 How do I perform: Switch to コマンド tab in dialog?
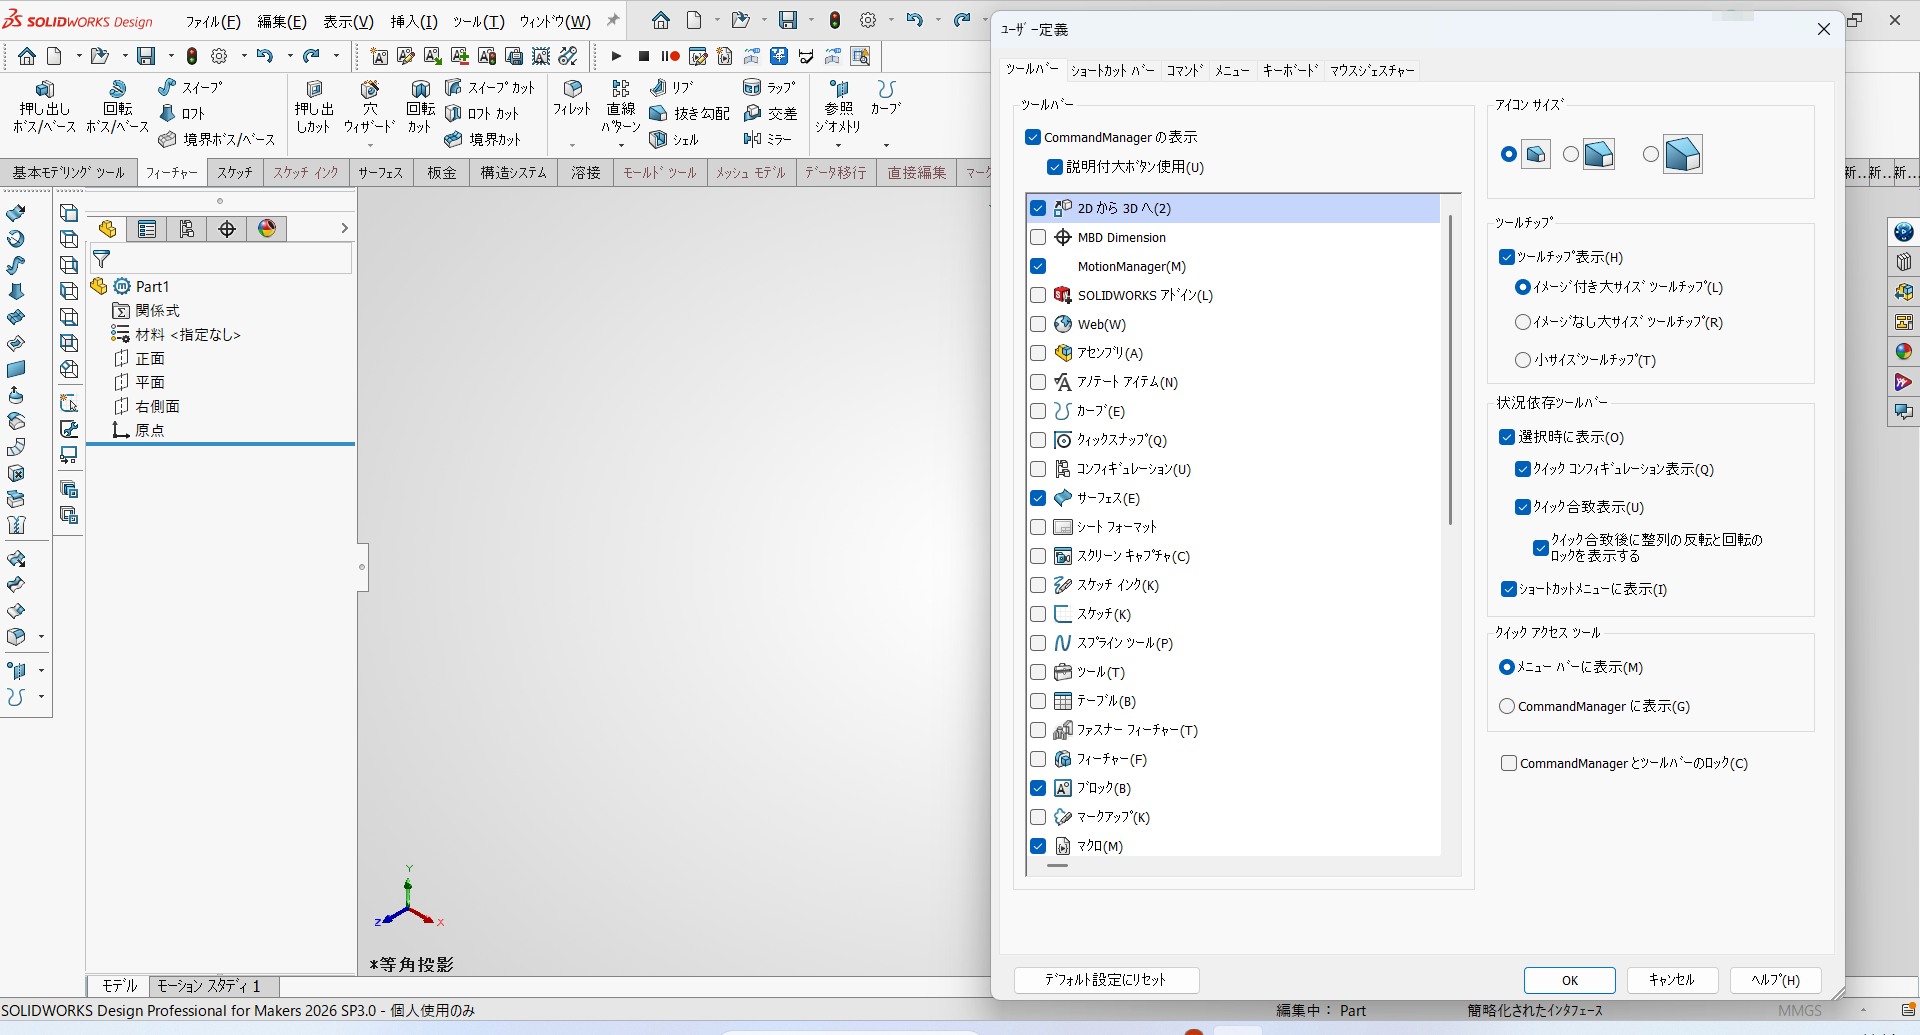(1185, 71)
